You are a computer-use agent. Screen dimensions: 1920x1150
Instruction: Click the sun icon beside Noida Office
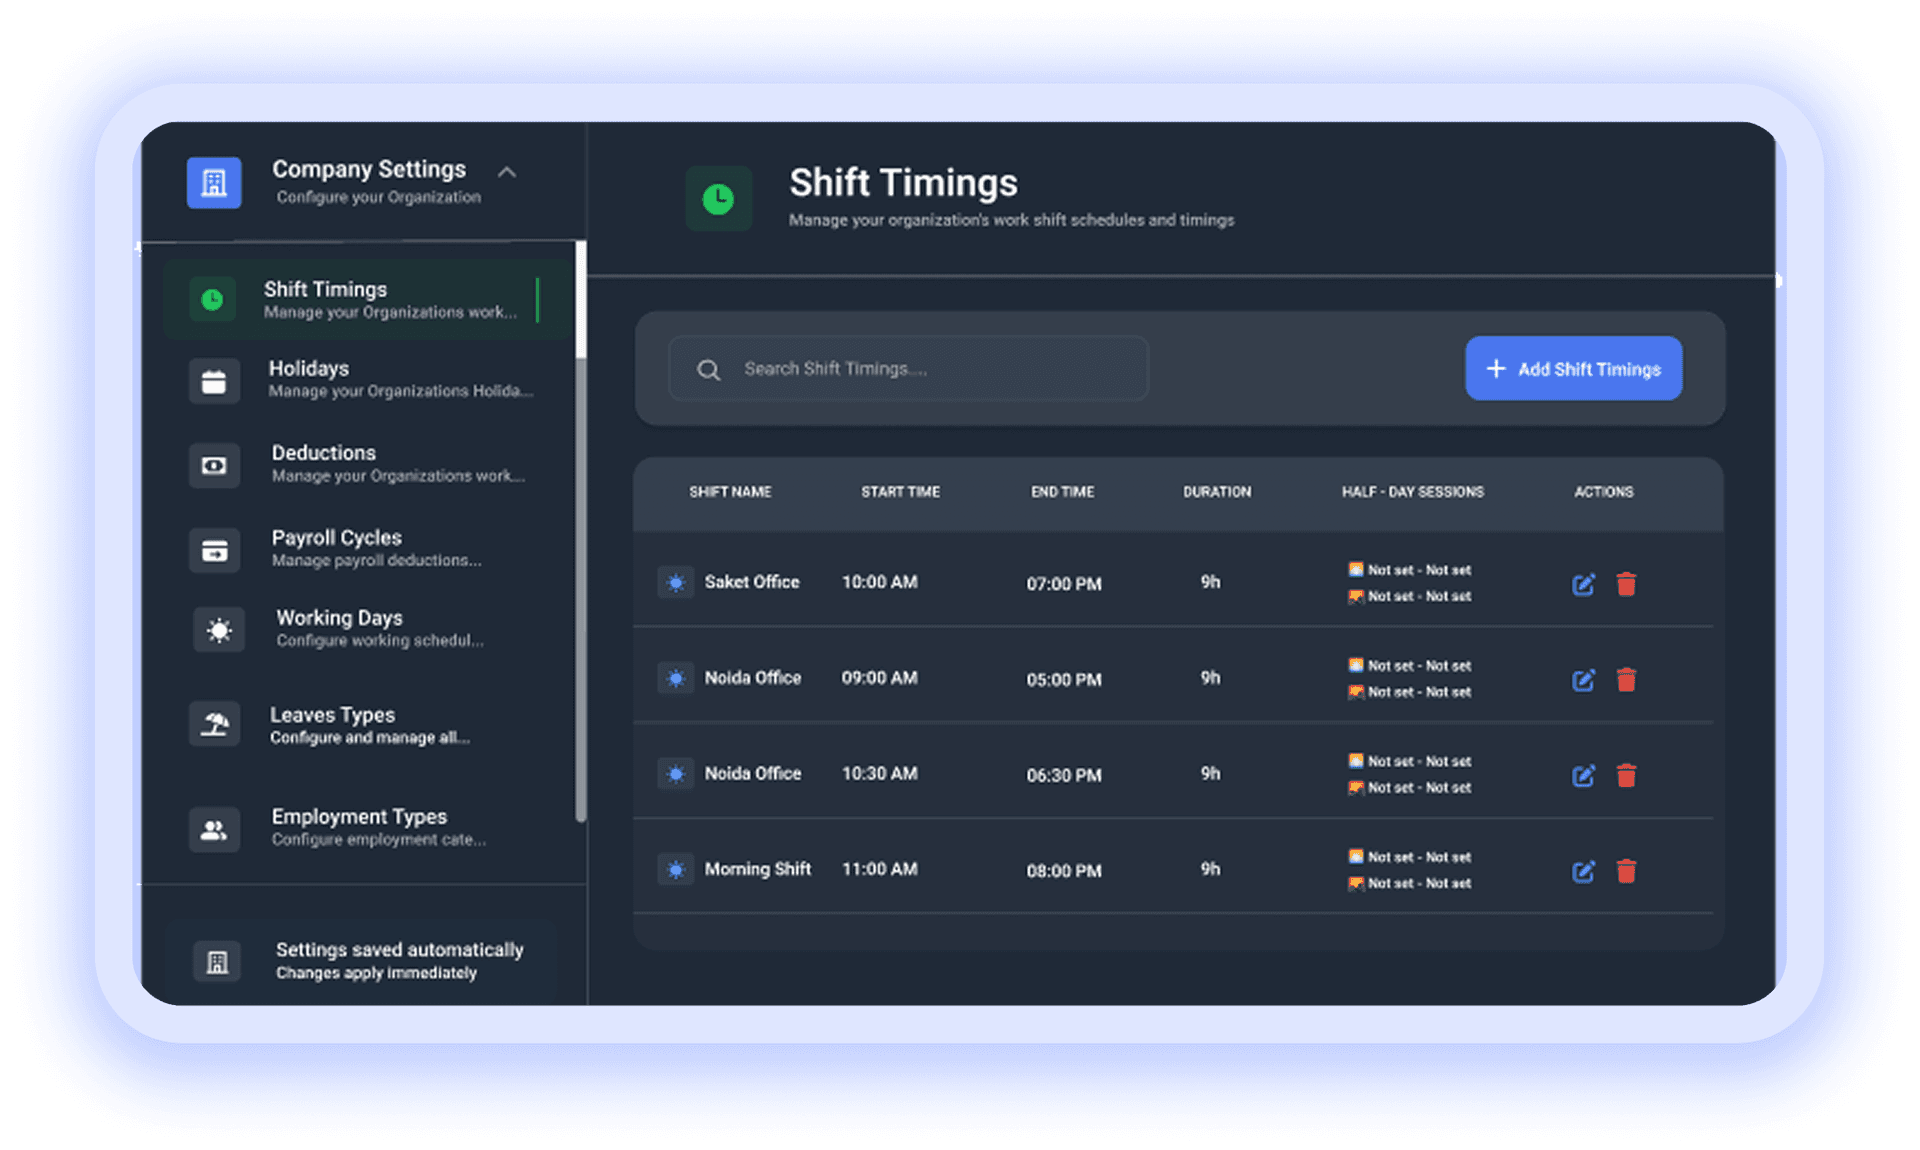676,678
